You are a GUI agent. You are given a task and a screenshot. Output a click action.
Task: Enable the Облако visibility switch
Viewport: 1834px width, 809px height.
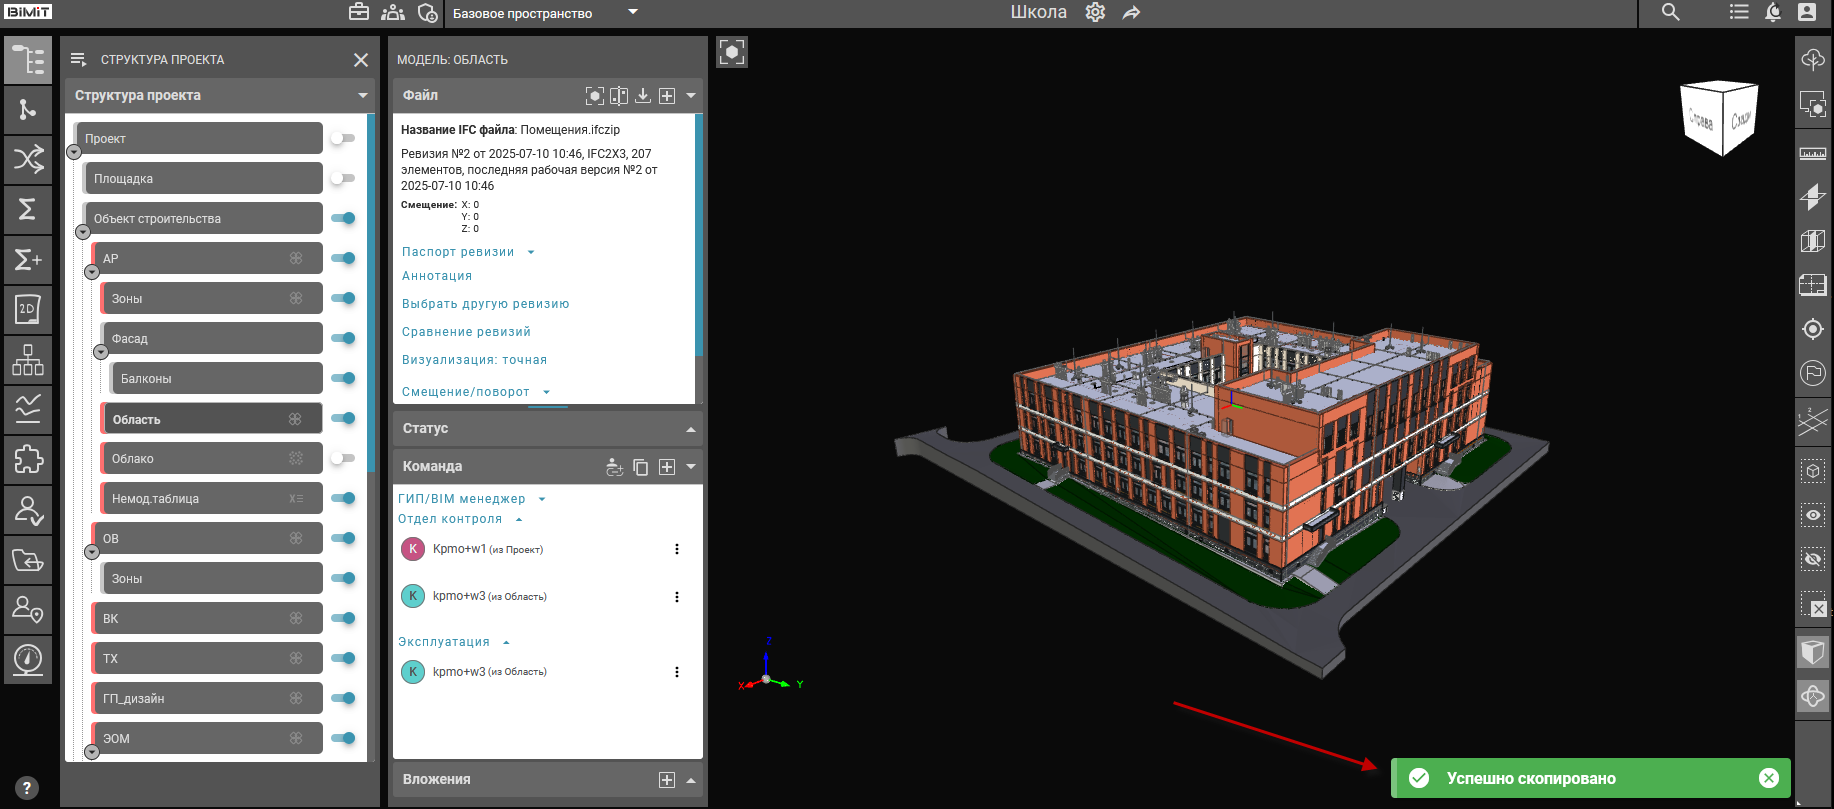(x=343, y=458)
